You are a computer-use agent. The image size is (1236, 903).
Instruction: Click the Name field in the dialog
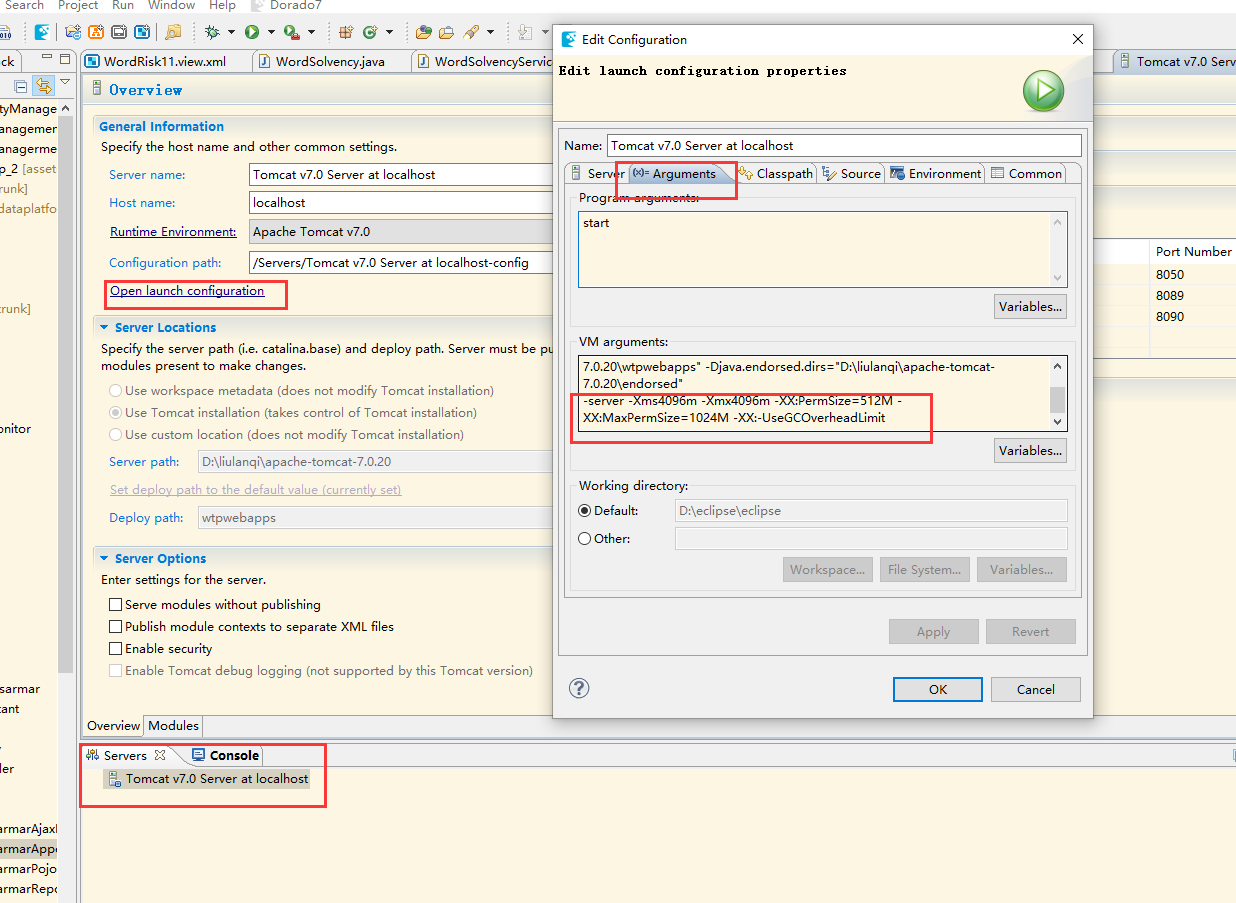coord(845,145)
